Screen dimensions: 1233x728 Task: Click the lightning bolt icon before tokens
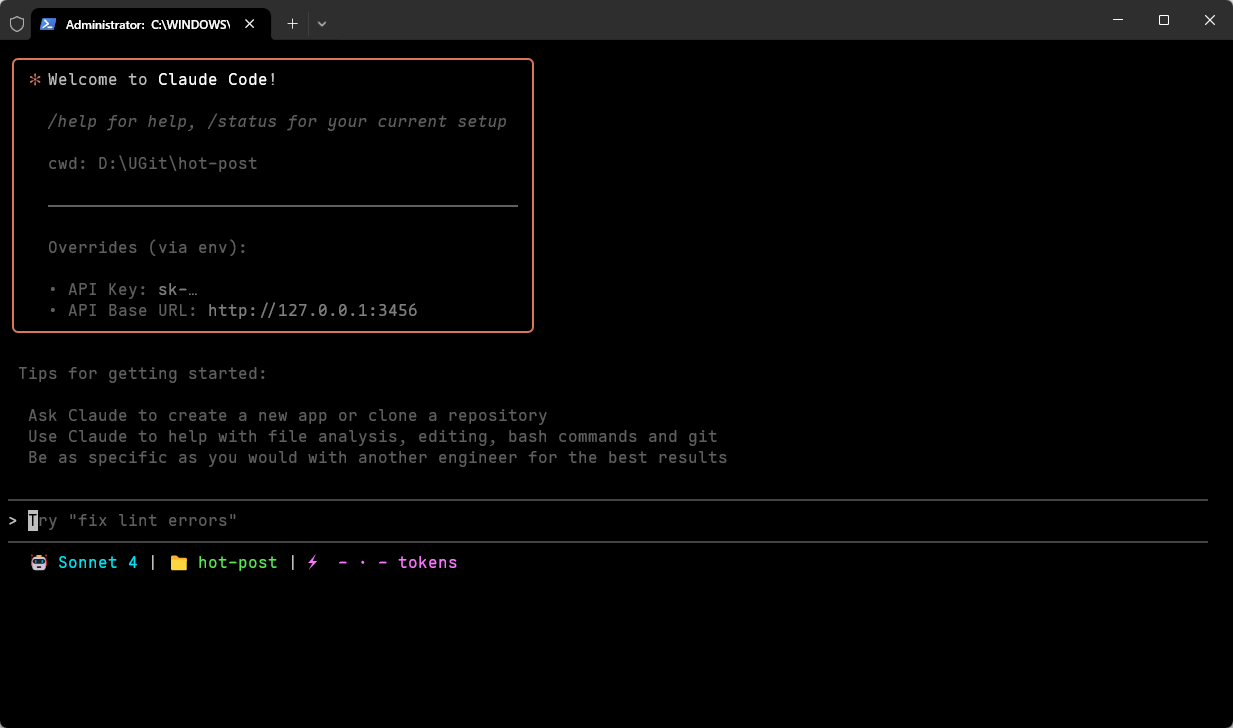coord(313,563)
